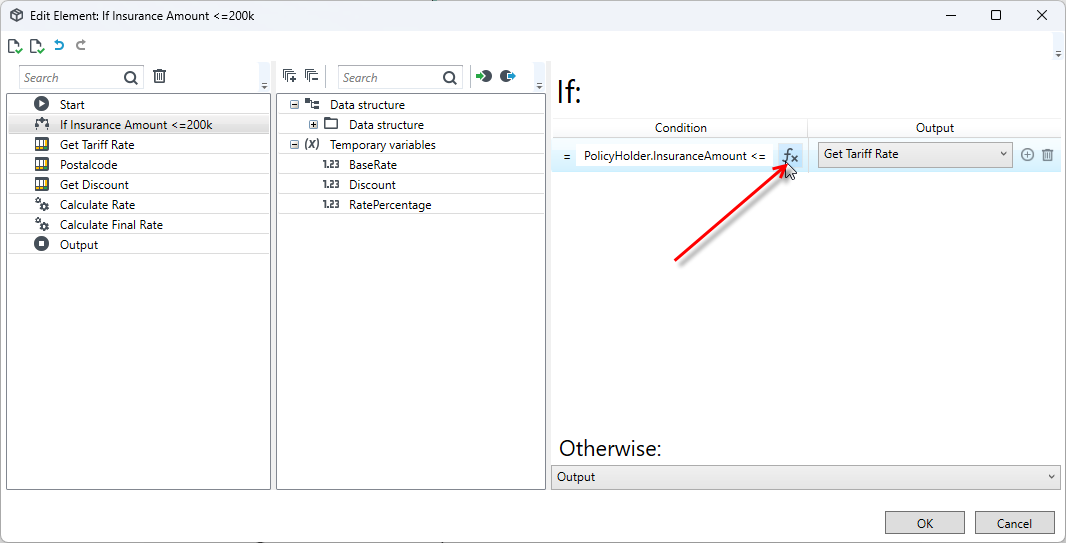Viewport: 1066px width, 543px height.
Task: Click the If Insurance Amount branch icon
Action: [x=41, y=124]
